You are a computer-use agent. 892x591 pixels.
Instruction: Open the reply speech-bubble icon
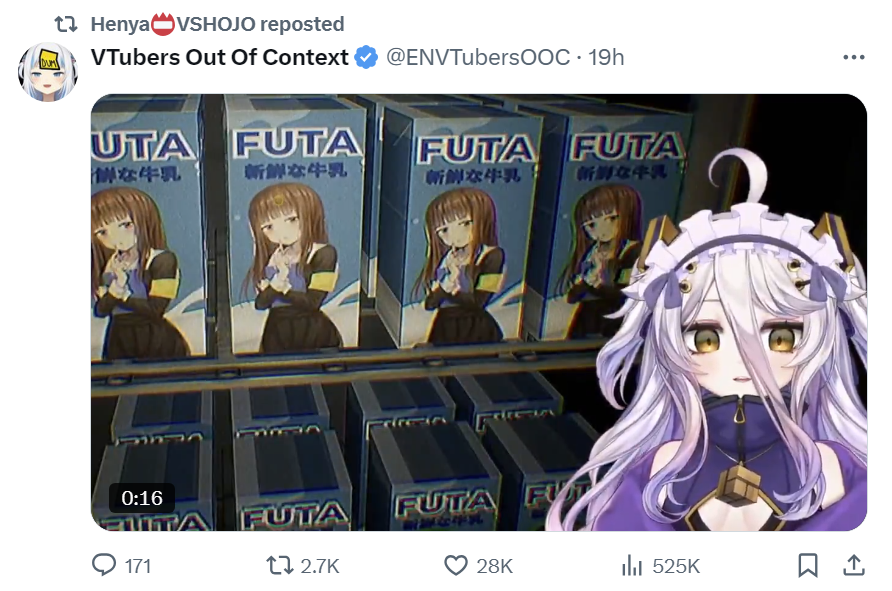pyautogui.click(x=104, y=565)
